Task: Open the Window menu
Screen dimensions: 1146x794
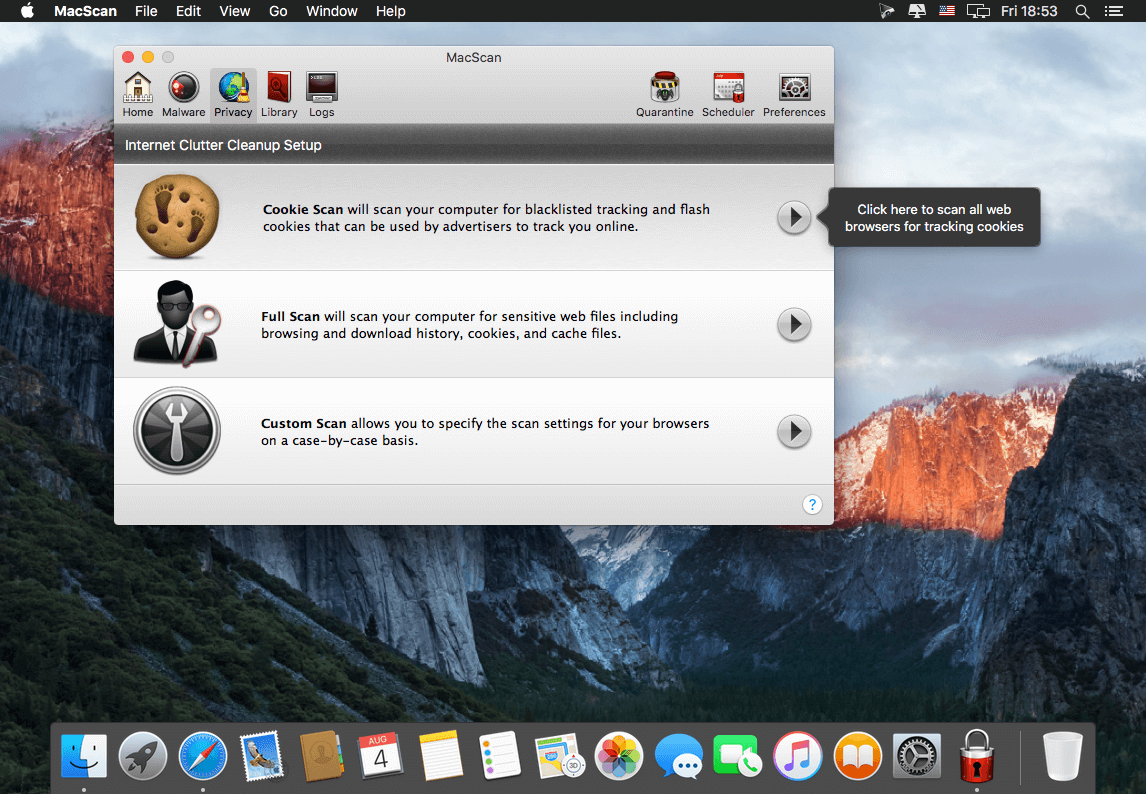Action: (332, 11)
